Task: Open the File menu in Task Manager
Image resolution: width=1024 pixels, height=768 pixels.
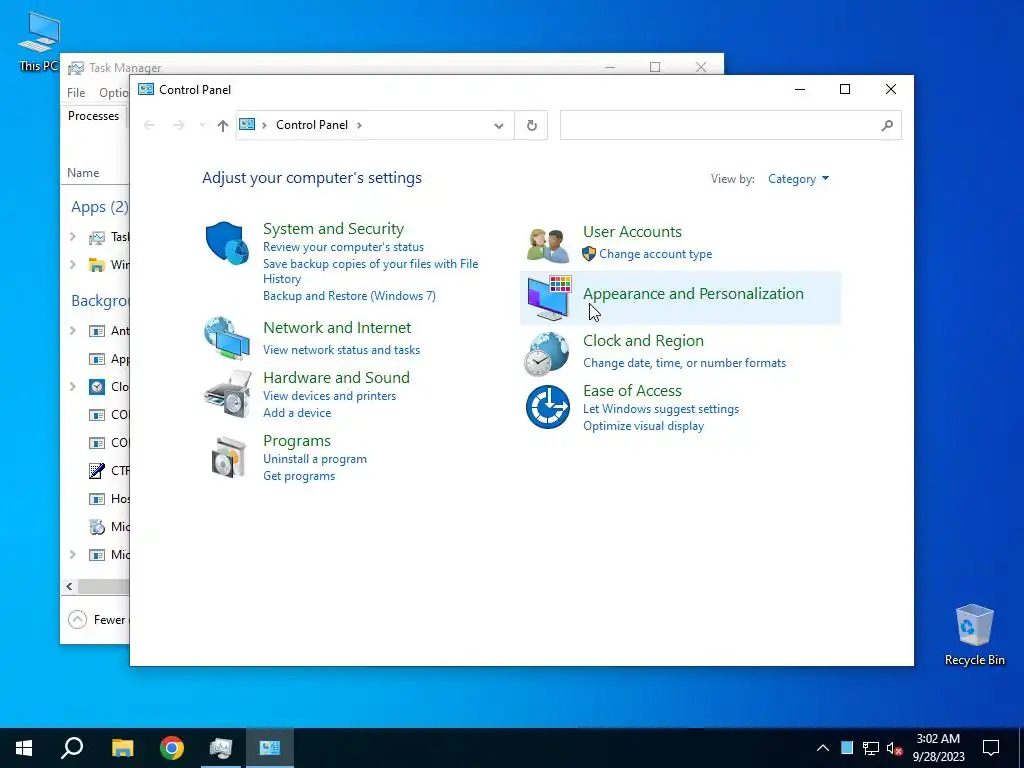Action: (x=76, y=93)
